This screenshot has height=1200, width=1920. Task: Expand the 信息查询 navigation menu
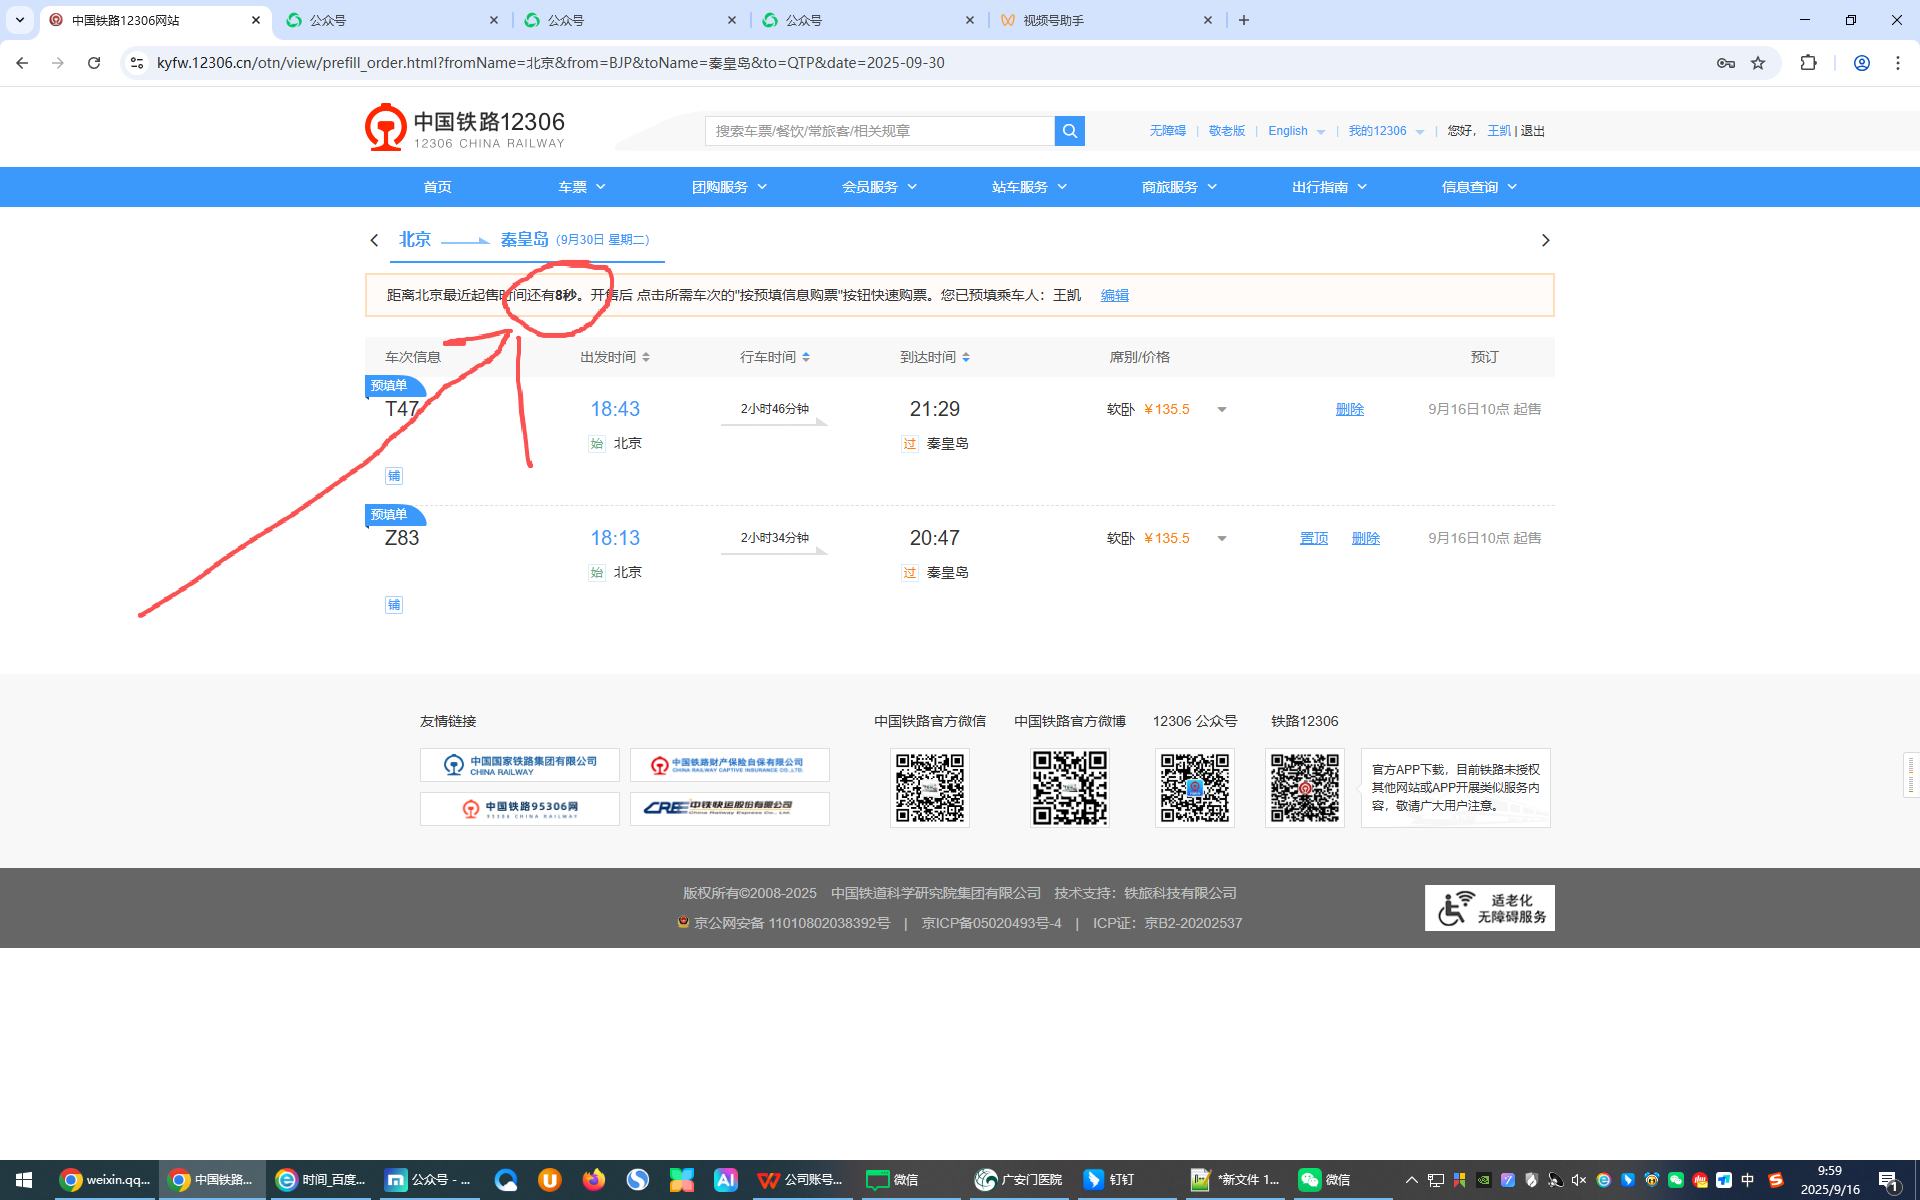[1480, 187]
